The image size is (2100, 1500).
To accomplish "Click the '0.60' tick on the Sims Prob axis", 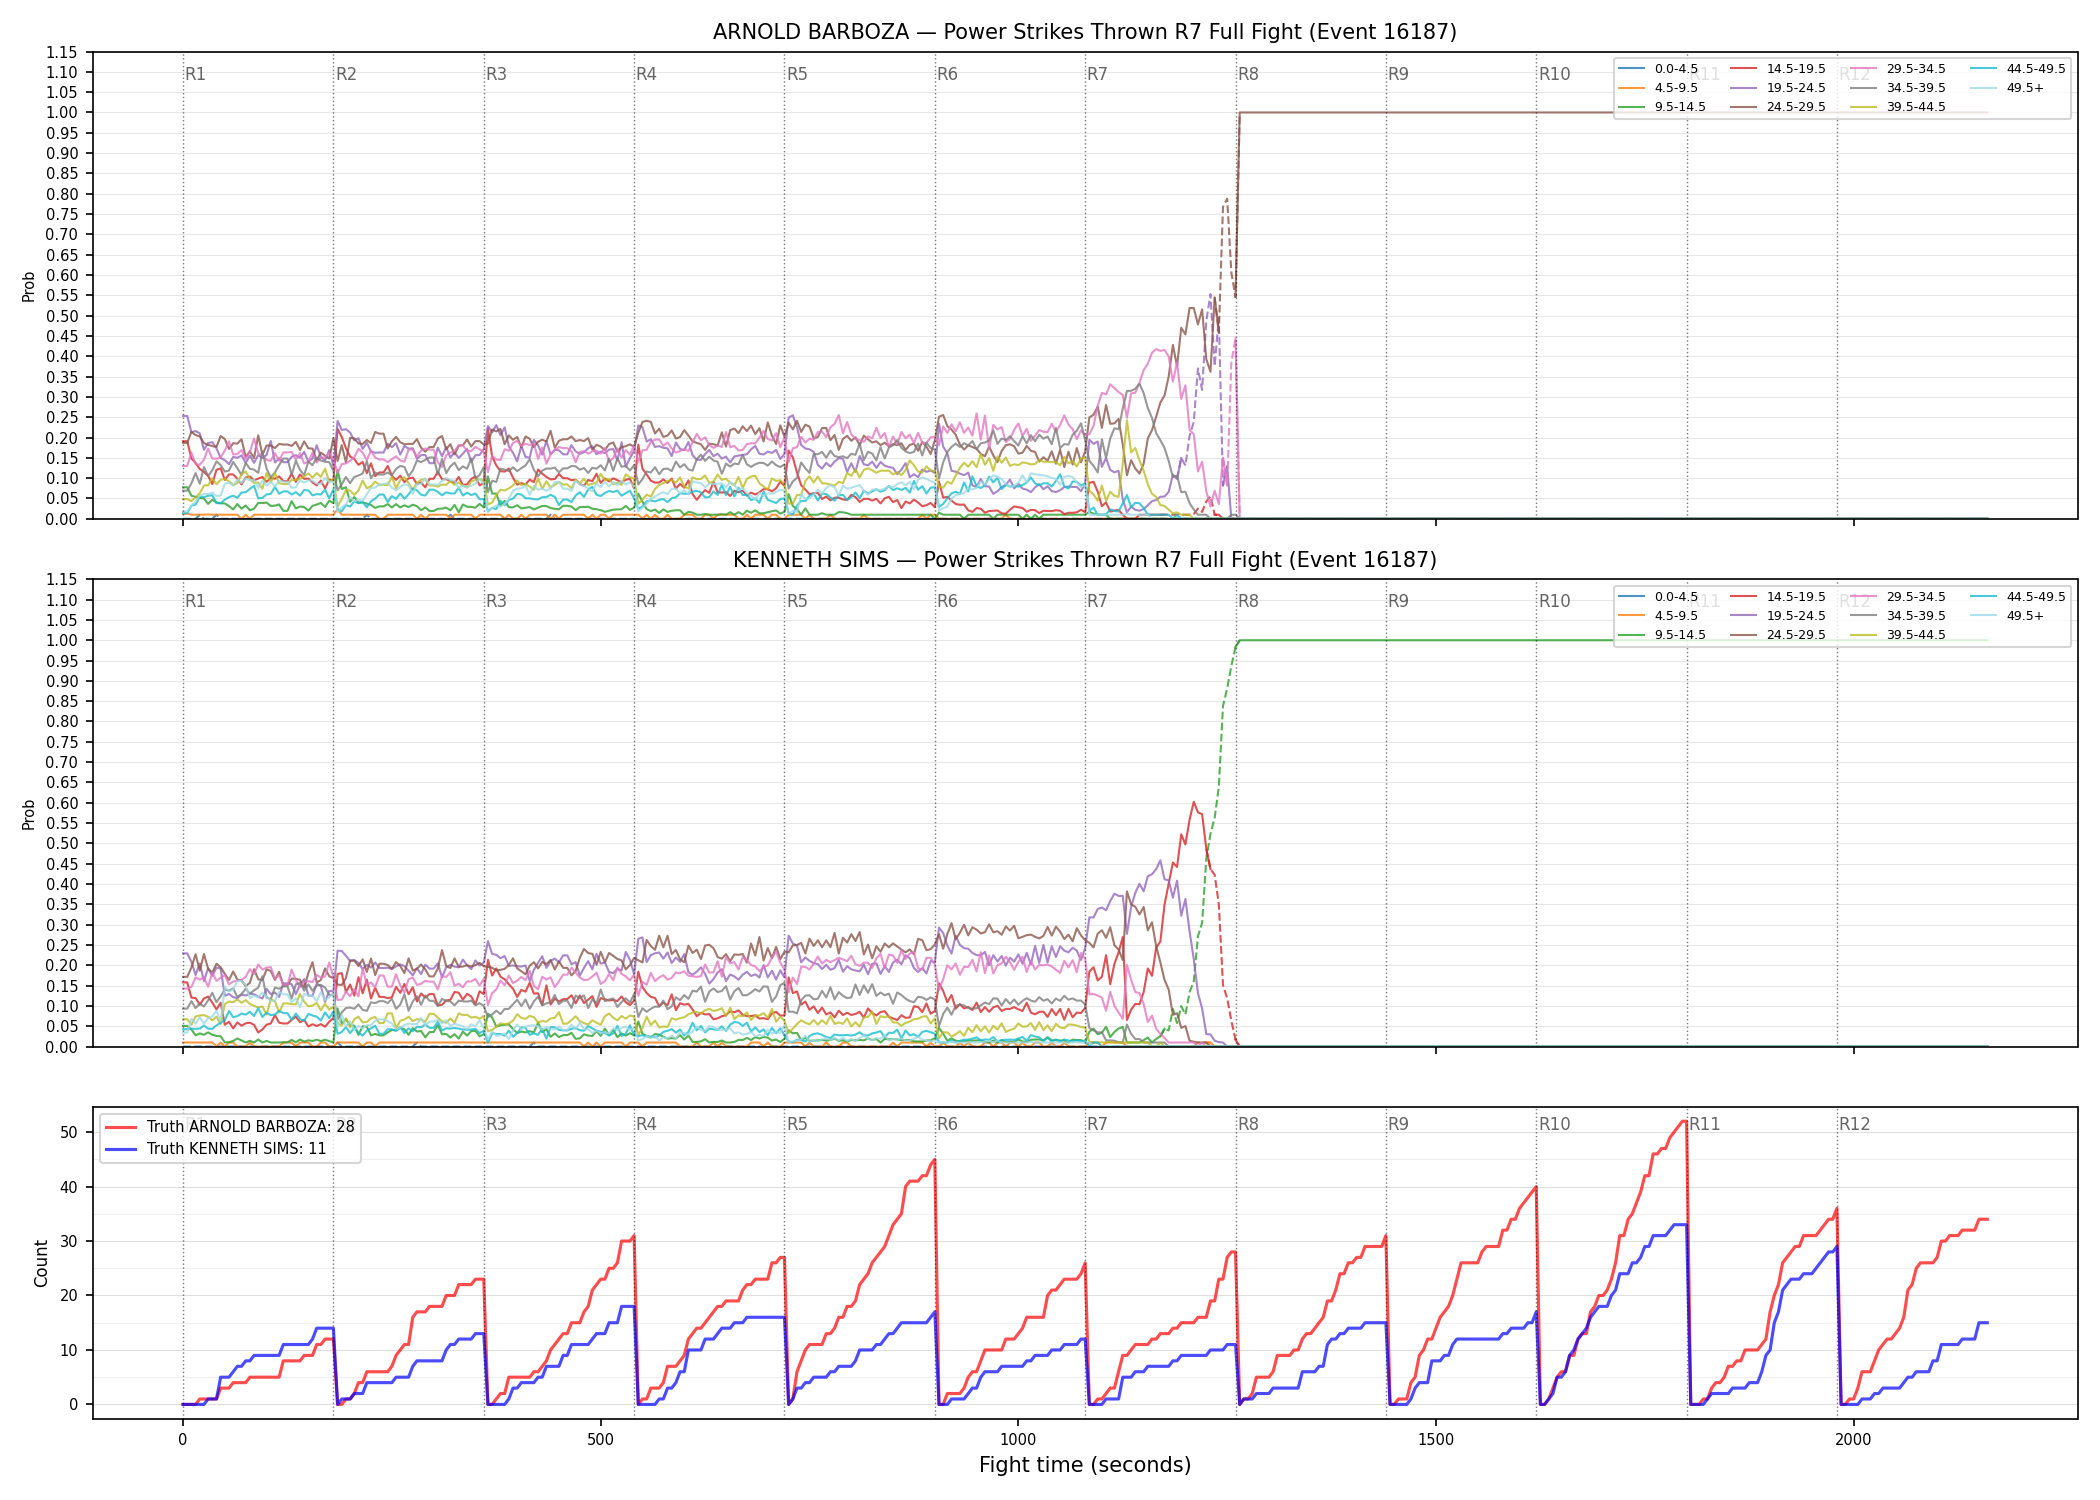I will (x=62, y=803).
